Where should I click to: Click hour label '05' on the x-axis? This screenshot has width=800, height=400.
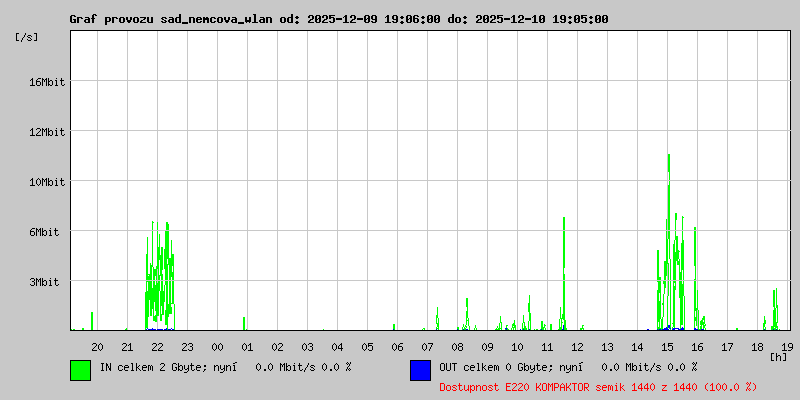pyautogui.click(x=368, y=347)
